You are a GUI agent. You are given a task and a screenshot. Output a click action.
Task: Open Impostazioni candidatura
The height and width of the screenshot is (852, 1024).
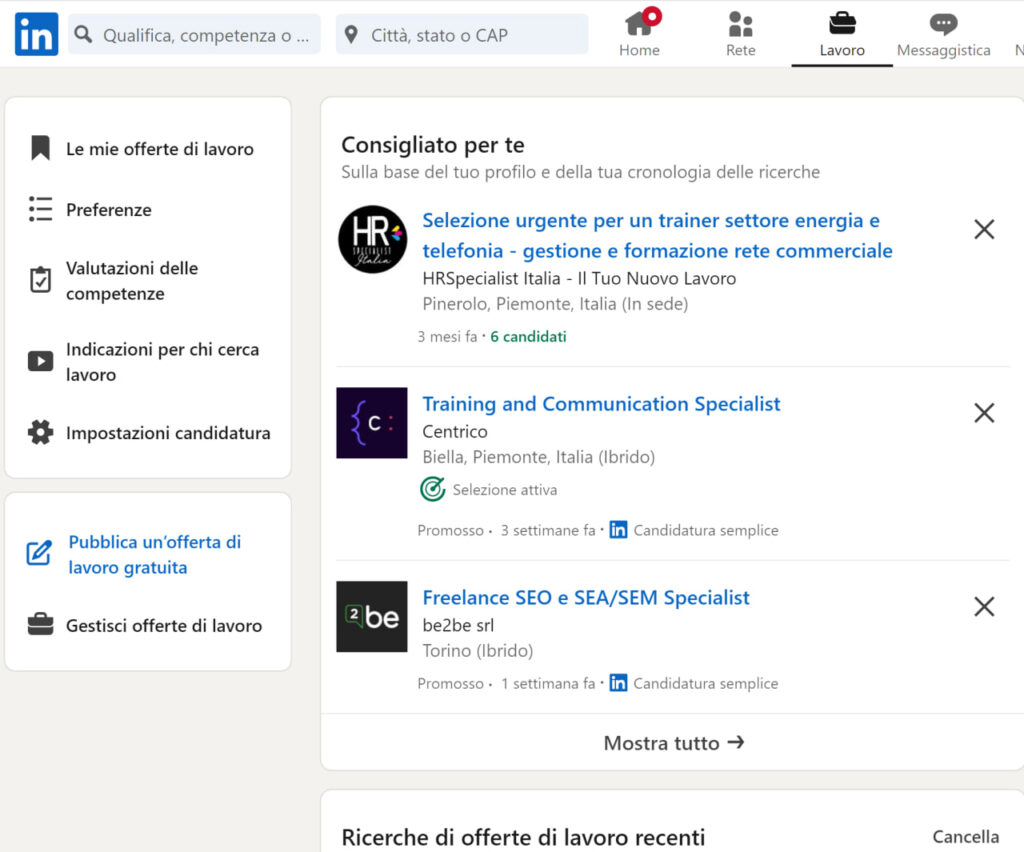click(x=168, y=433)
